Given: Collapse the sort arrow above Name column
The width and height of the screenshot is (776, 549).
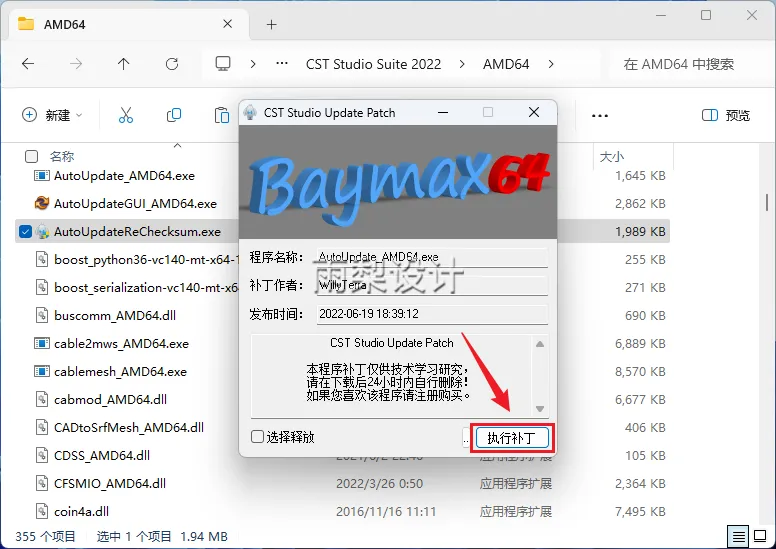Looking at the screenshot, I should point(178,146).
